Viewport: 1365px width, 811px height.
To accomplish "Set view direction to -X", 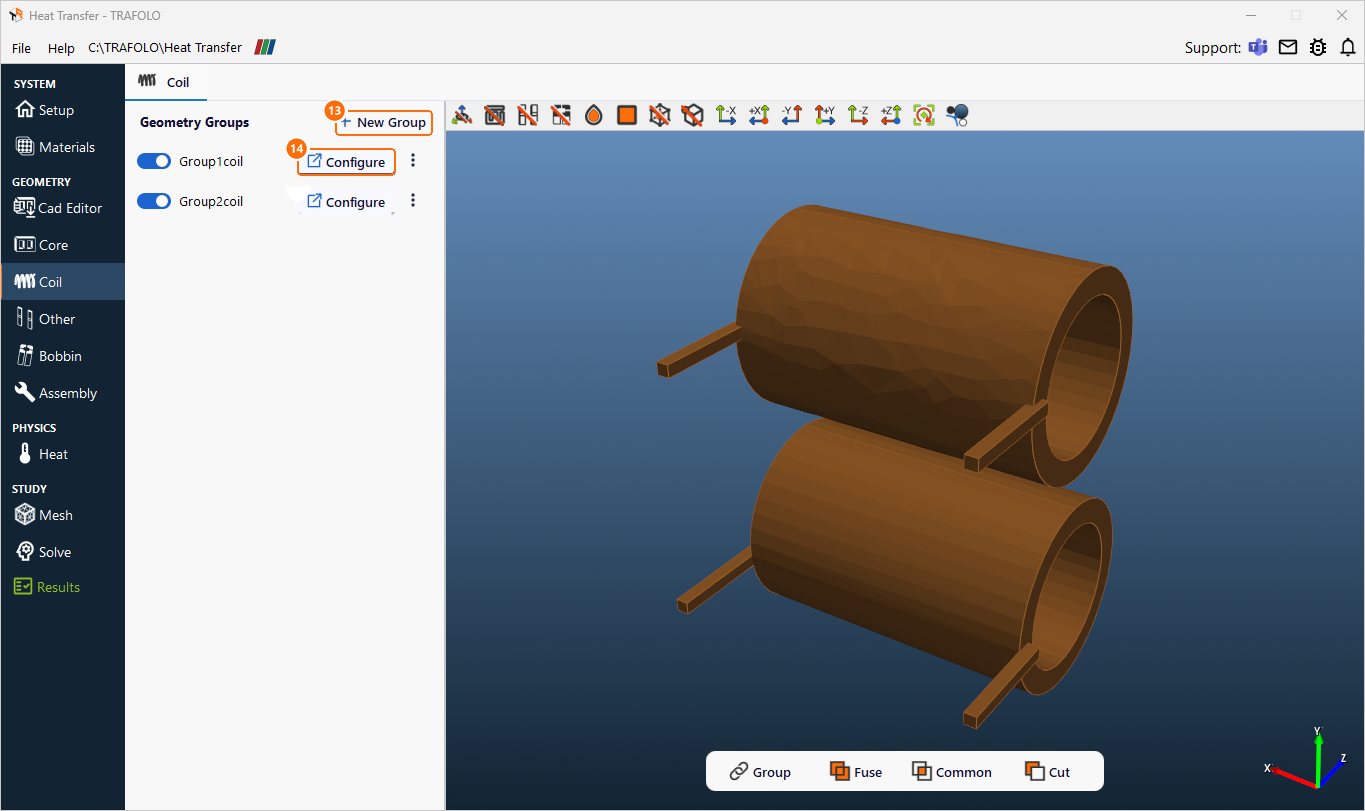I will pos(726,115).
